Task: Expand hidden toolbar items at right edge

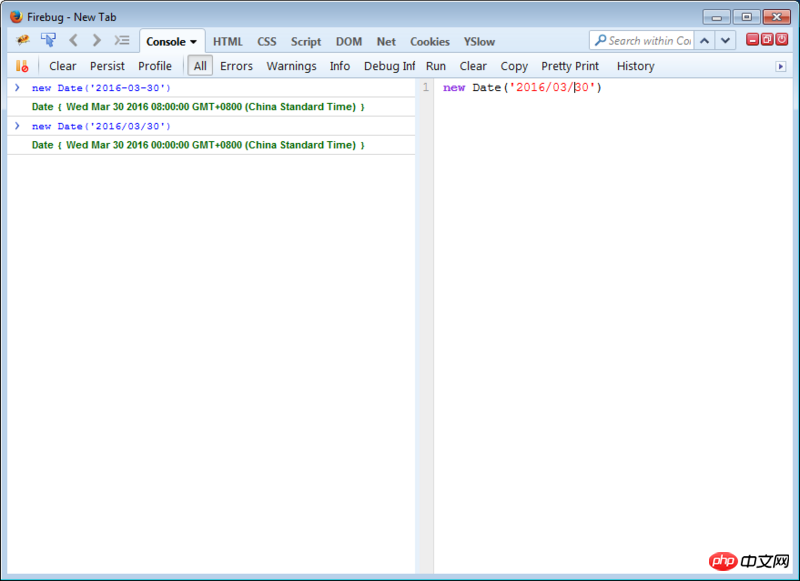Action: coord(781,66)
